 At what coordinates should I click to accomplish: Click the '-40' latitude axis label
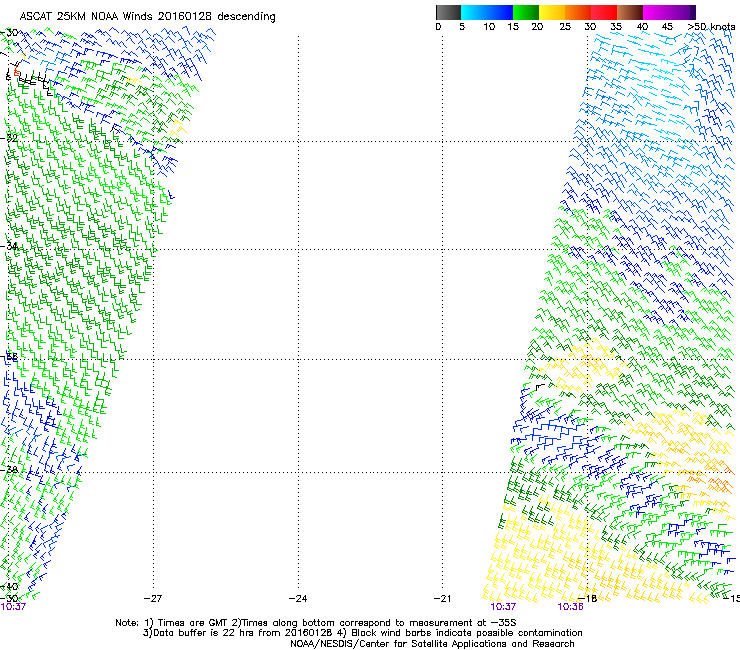pyautogui.click(x=9, y=587)
